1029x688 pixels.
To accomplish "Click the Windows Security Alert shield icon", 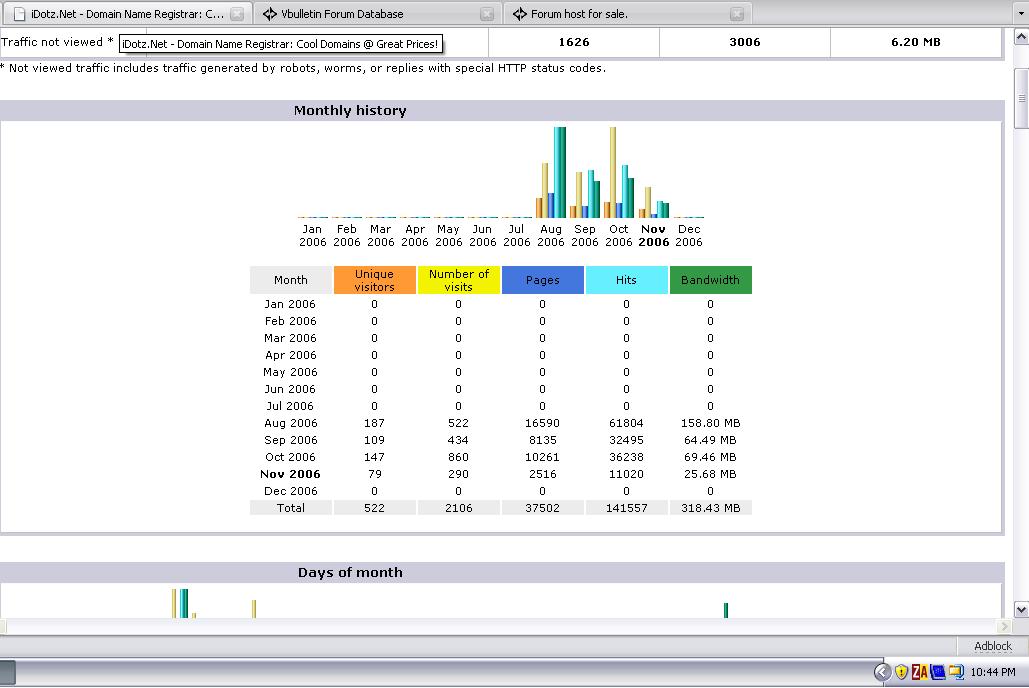I will 901,672.
